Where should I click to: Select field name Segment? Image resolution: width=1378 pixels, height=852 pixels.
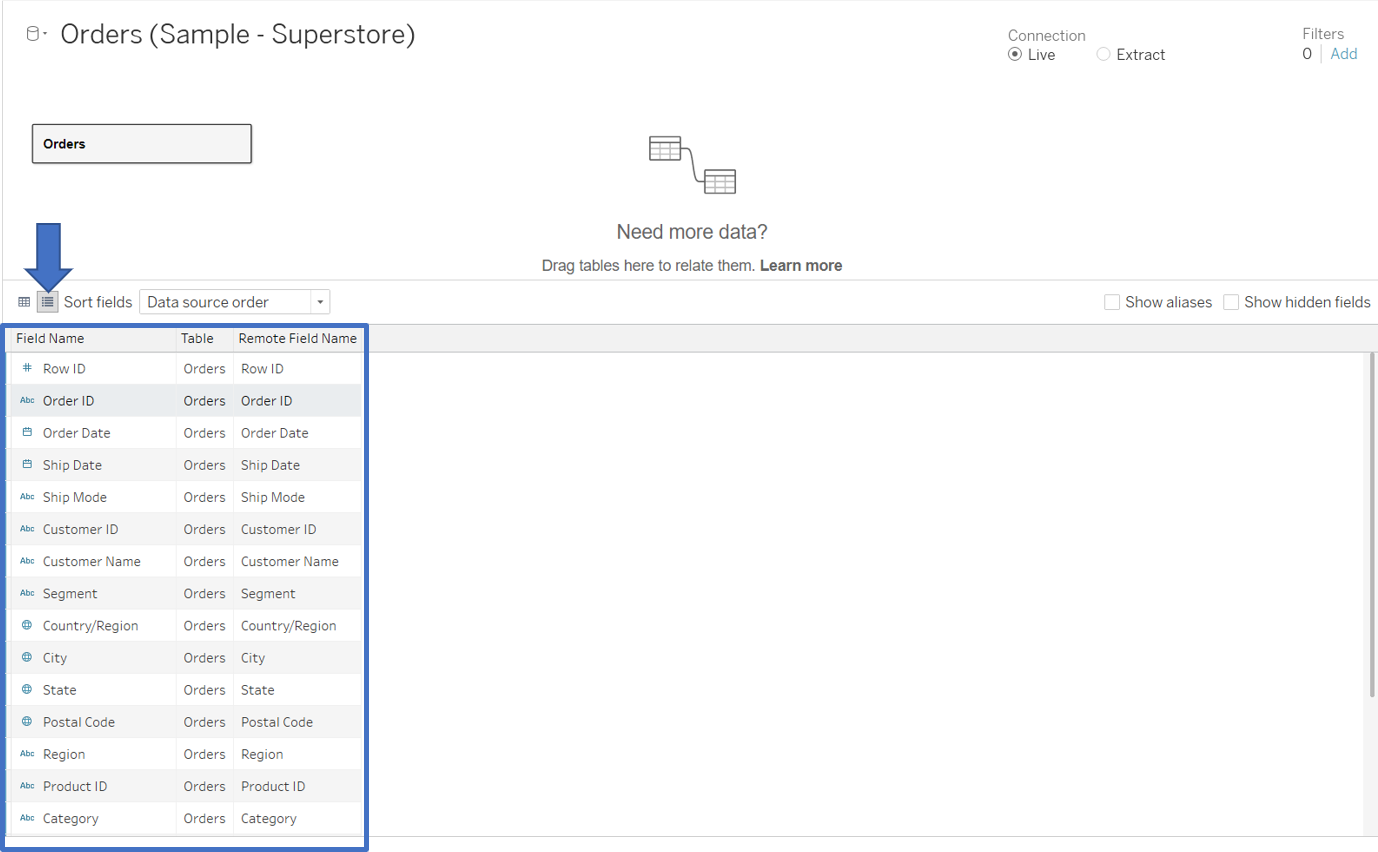tap(70, 593)
